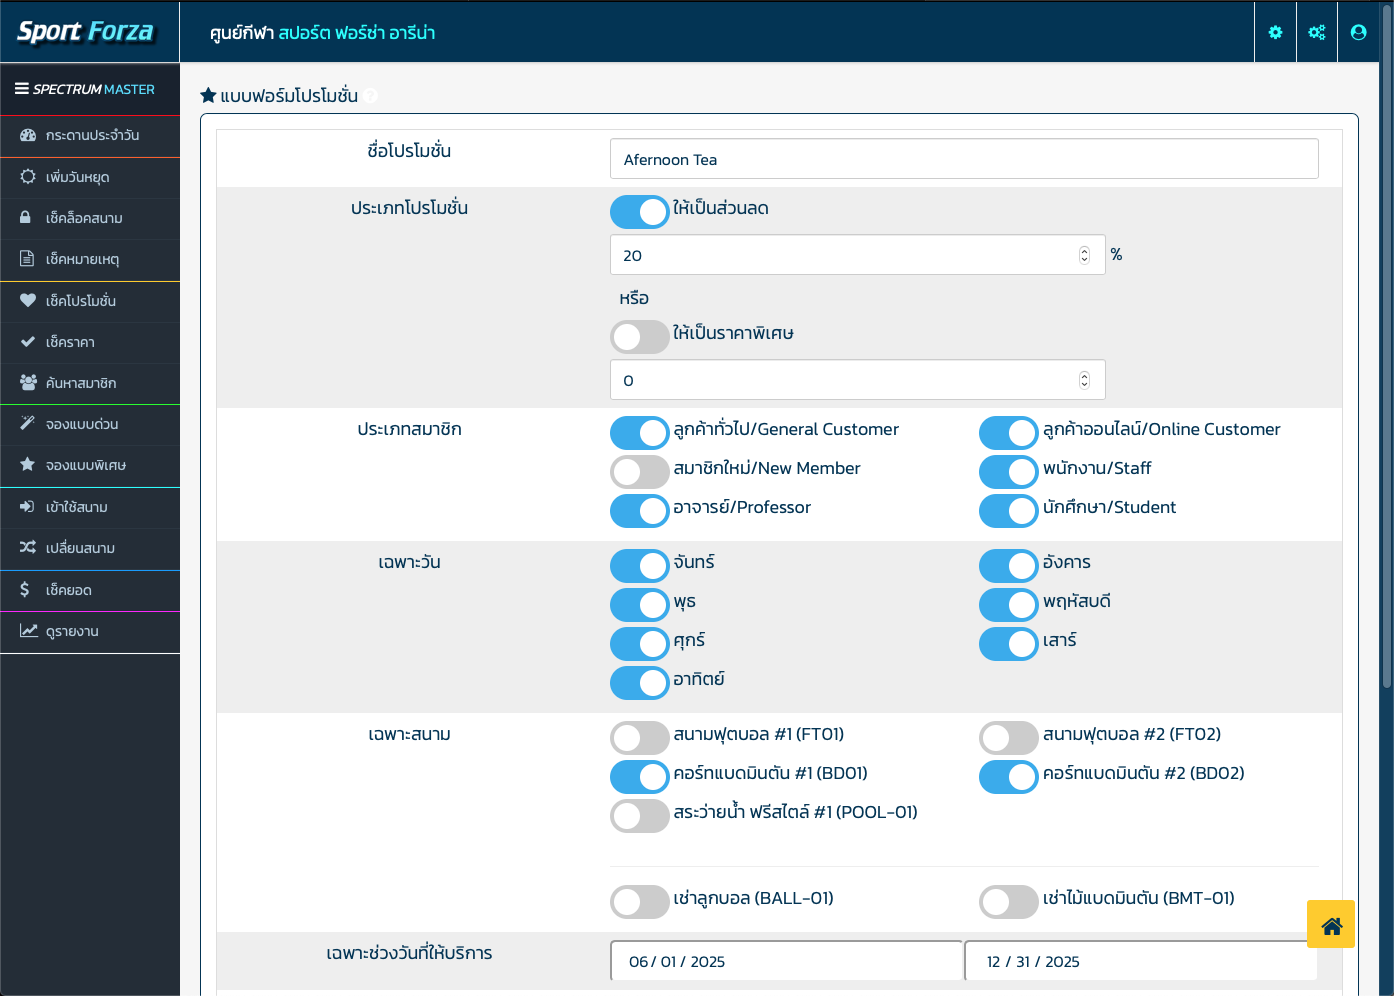This screenshot has width=1394, height=996.
Task: Open user account icon in header
Action: pos(1358,32)
